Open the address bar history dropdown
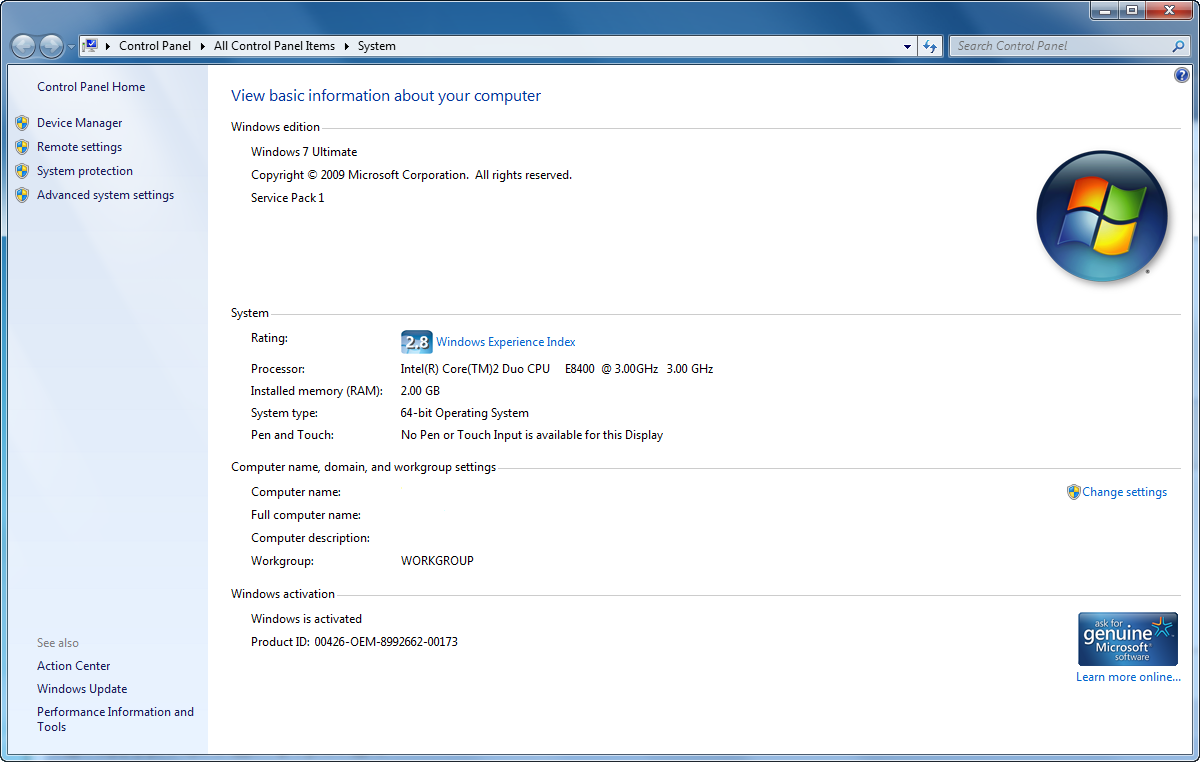The image size is (1200, 762). [907, 46]
